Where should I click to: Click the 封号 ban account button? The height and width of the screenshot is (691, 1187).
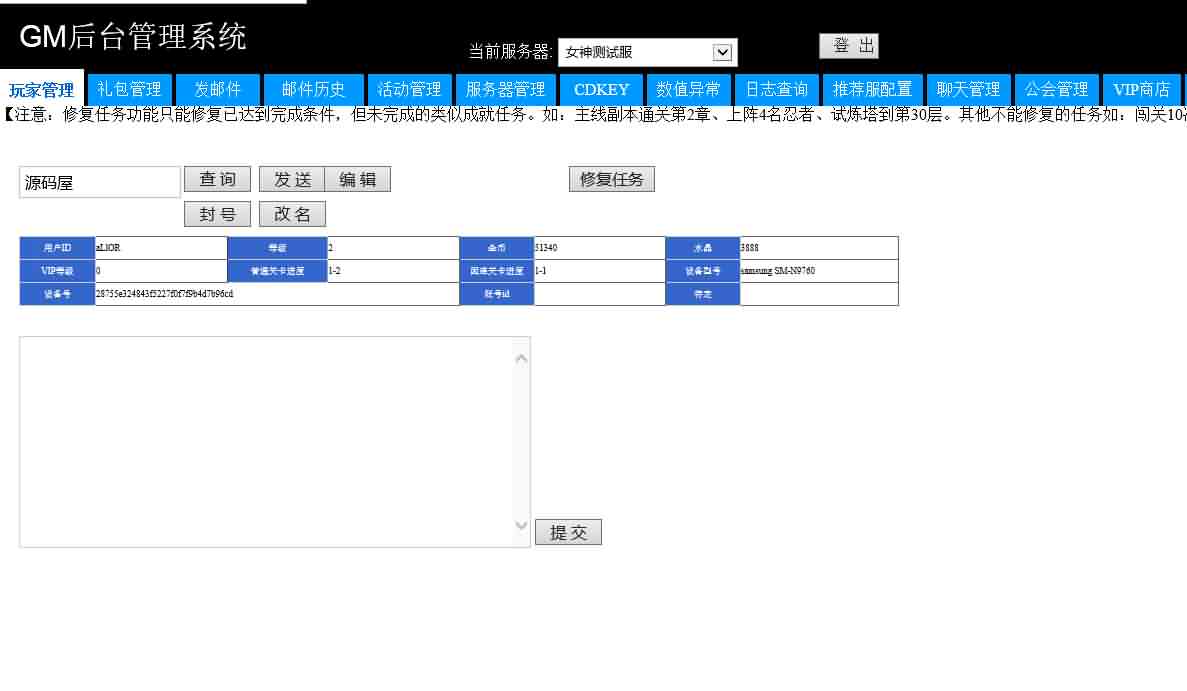(x=217, y=213)
